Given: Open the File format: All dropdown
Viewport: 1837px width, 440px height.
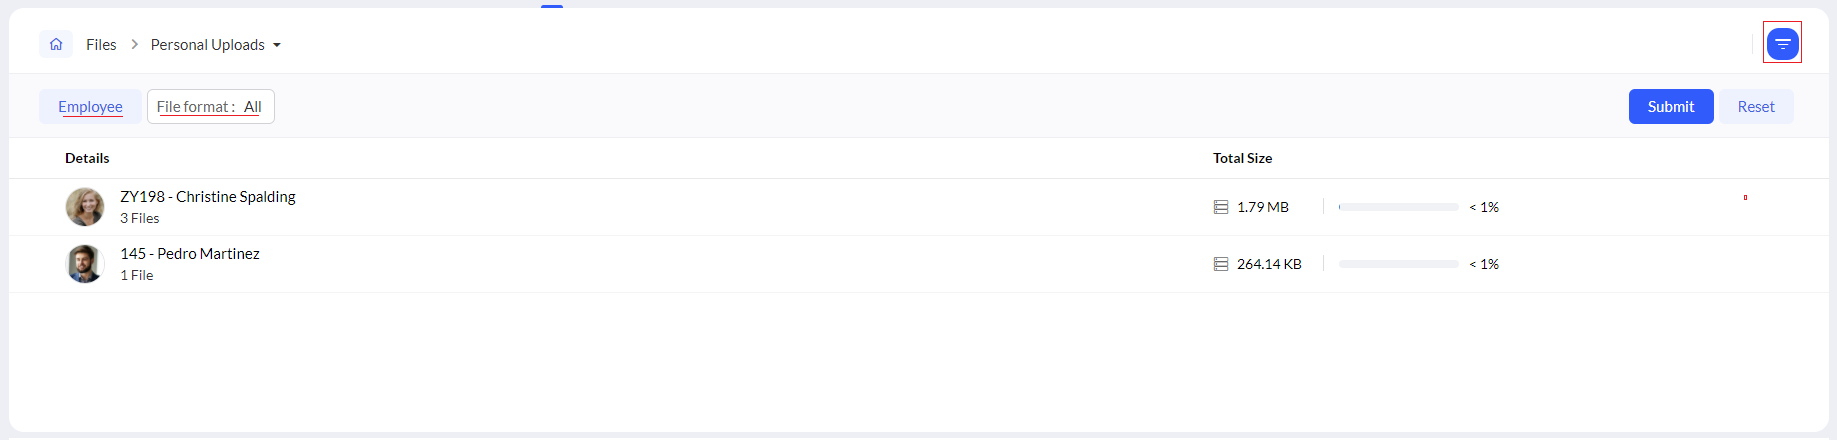Looking at the screenshot, I should coord(211,107).
